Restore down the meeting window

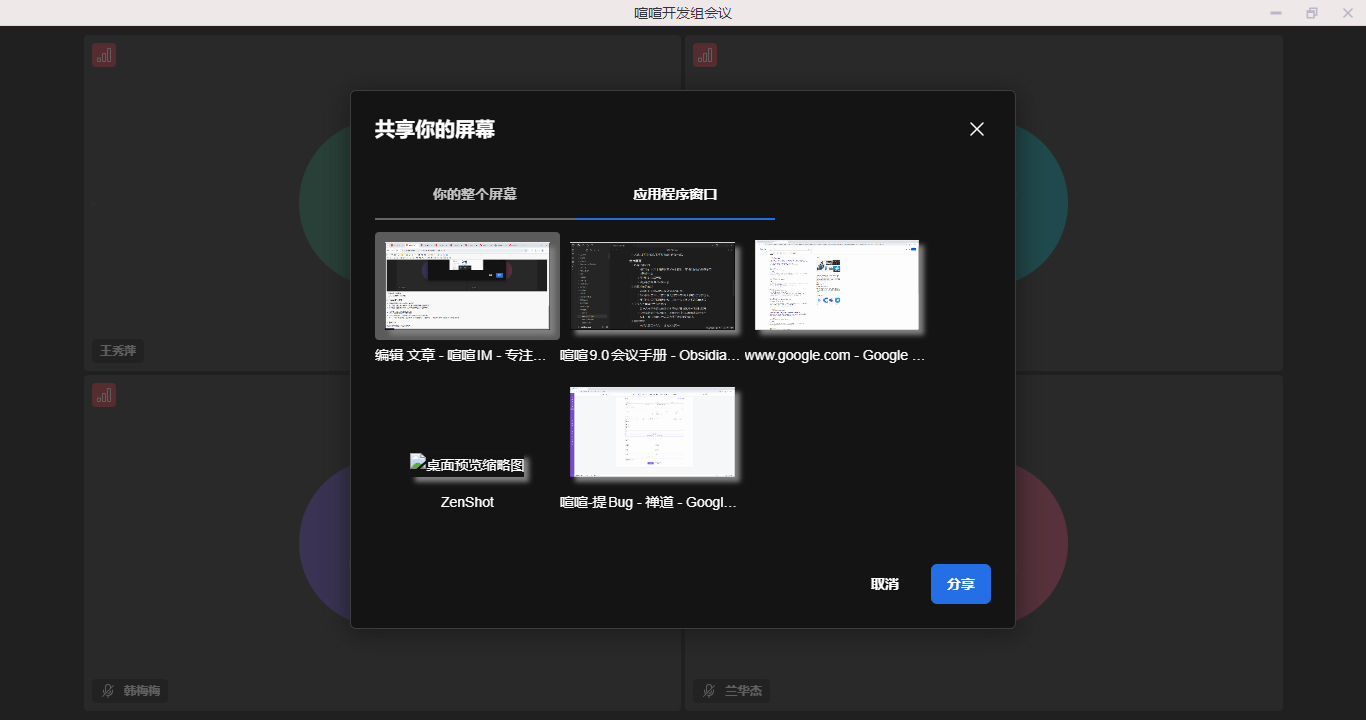coord(1312,13)
